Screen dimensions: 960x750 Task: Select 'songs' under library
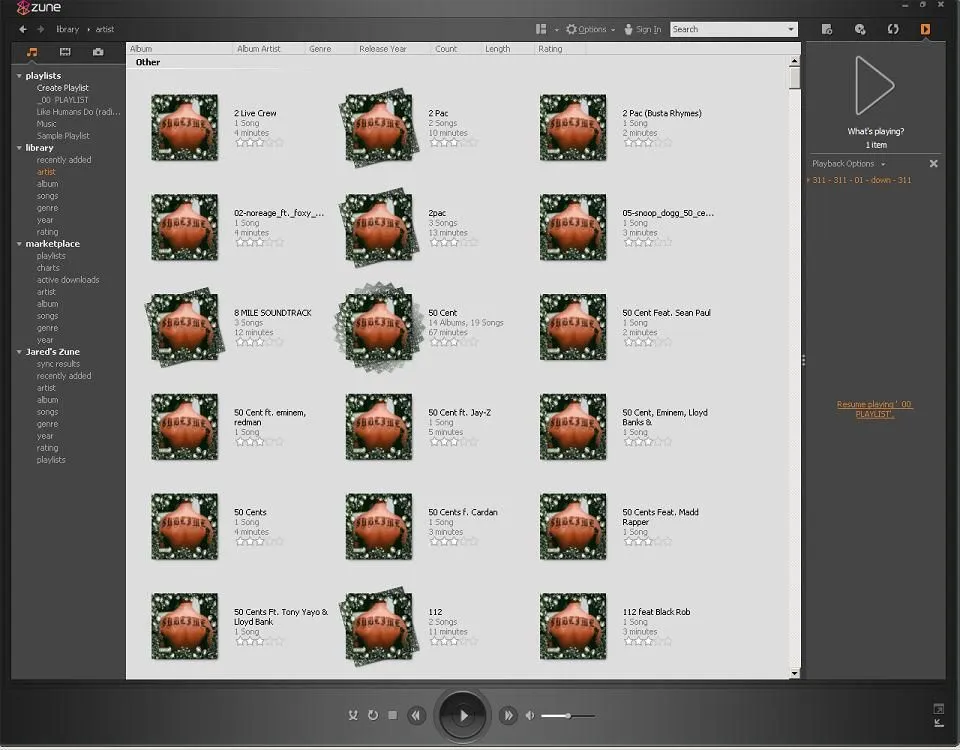pos(47,196)
